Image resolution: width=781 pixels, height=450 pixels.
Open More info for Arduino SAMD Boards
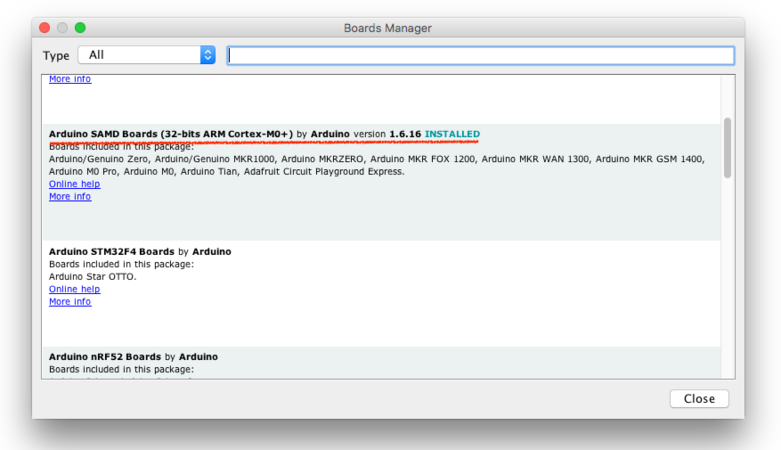(70, 196)
